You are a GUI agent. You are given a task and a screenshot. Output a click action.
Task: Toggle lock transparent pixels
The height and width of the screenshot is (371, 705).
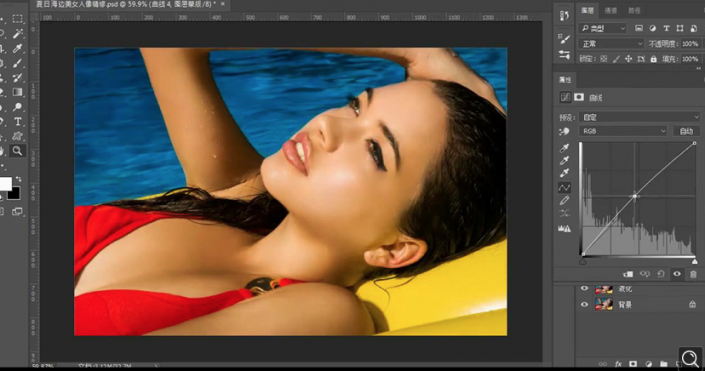(604, 59)
